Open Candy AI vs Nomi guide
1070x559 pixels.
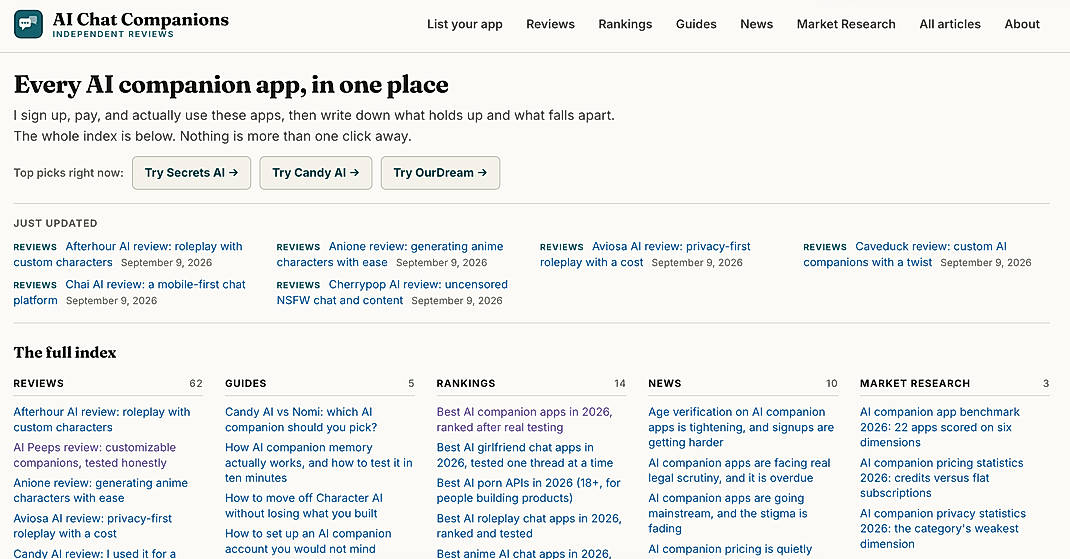pos(301,419)
